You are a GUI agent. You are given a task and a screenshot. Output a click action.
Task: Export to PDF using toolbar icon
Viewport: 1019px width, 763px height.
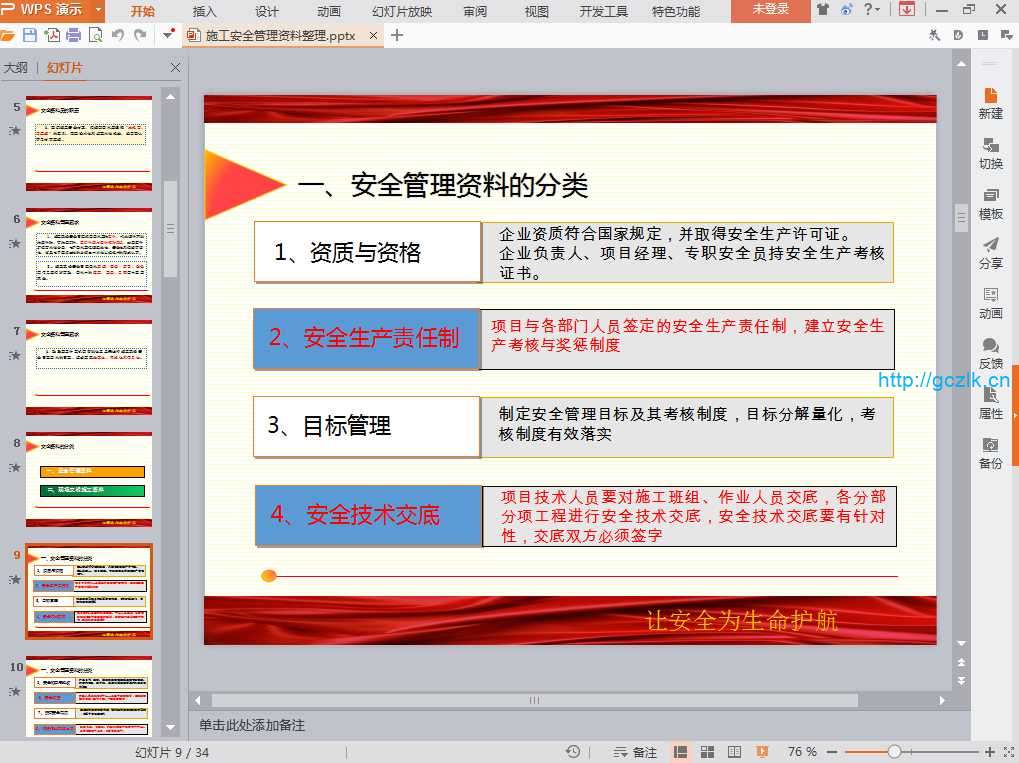[x=52, y=35]
